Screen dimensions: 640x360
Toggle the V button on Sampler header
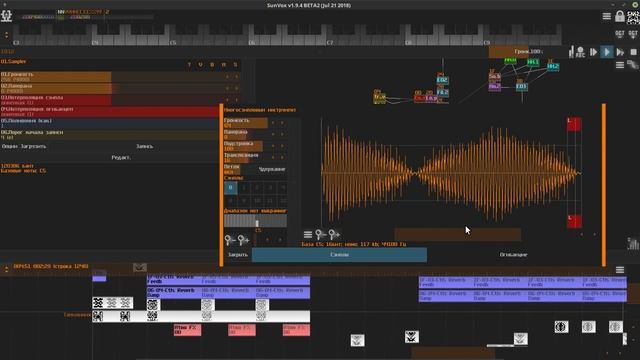tap(200, 64)
